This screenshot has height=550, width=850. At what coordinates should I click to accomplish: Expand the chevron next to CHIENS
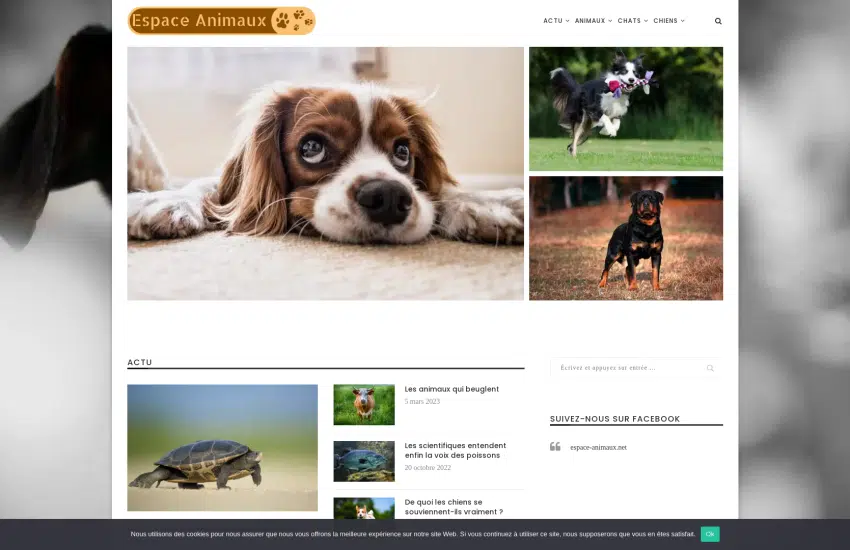point(683,21)
